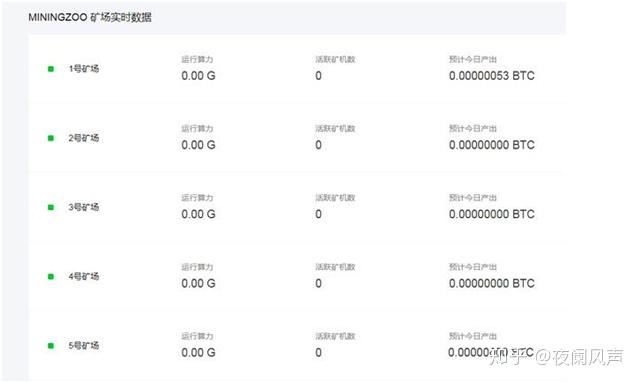Screen dimensions: 640x383
Task: Click 2号矿场 estimated output 0.00000000 BTC
Action: (x=491, y=145)
